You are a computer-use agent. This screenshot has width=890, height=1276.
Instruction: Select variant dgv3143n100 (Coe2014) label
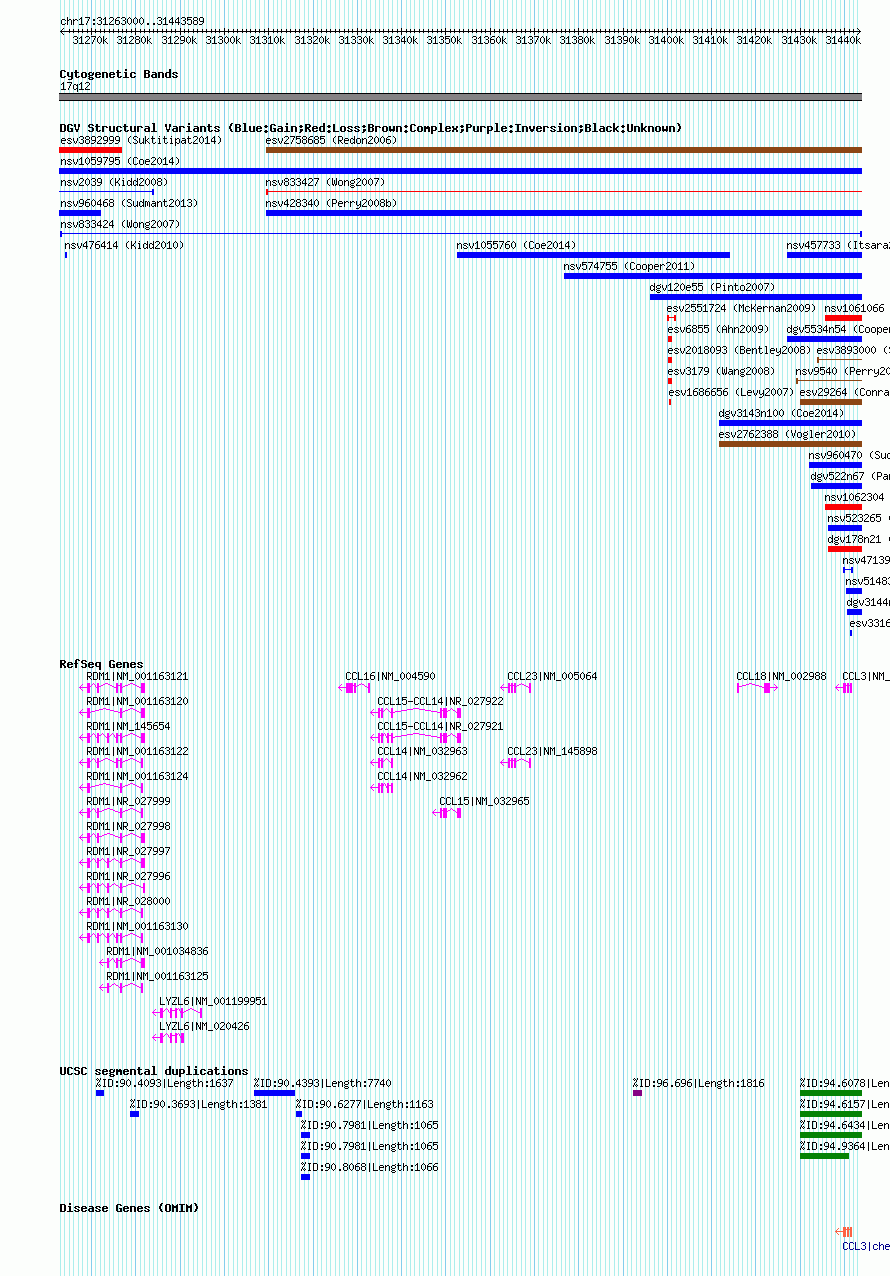coord(781,413)
